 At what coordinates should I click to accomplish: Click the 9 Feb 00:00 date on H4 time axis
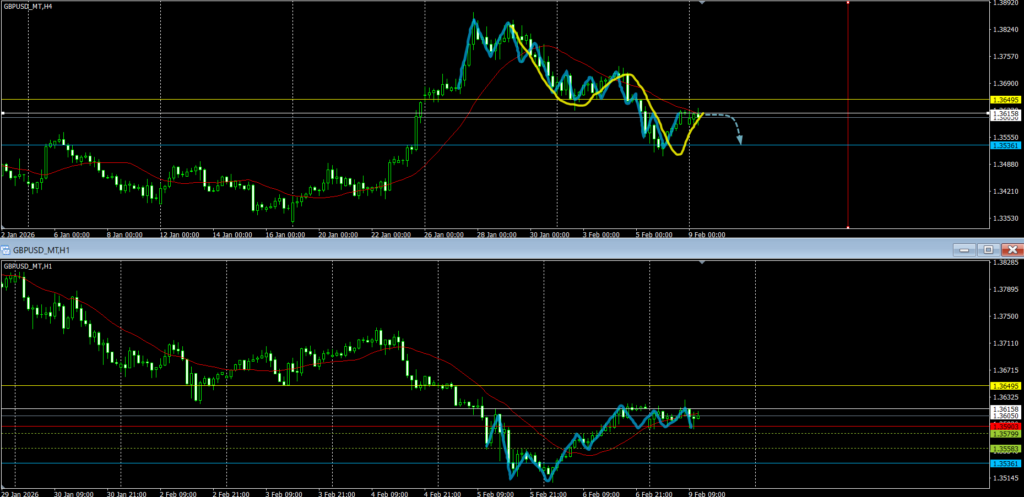click(x=705, y=234)
